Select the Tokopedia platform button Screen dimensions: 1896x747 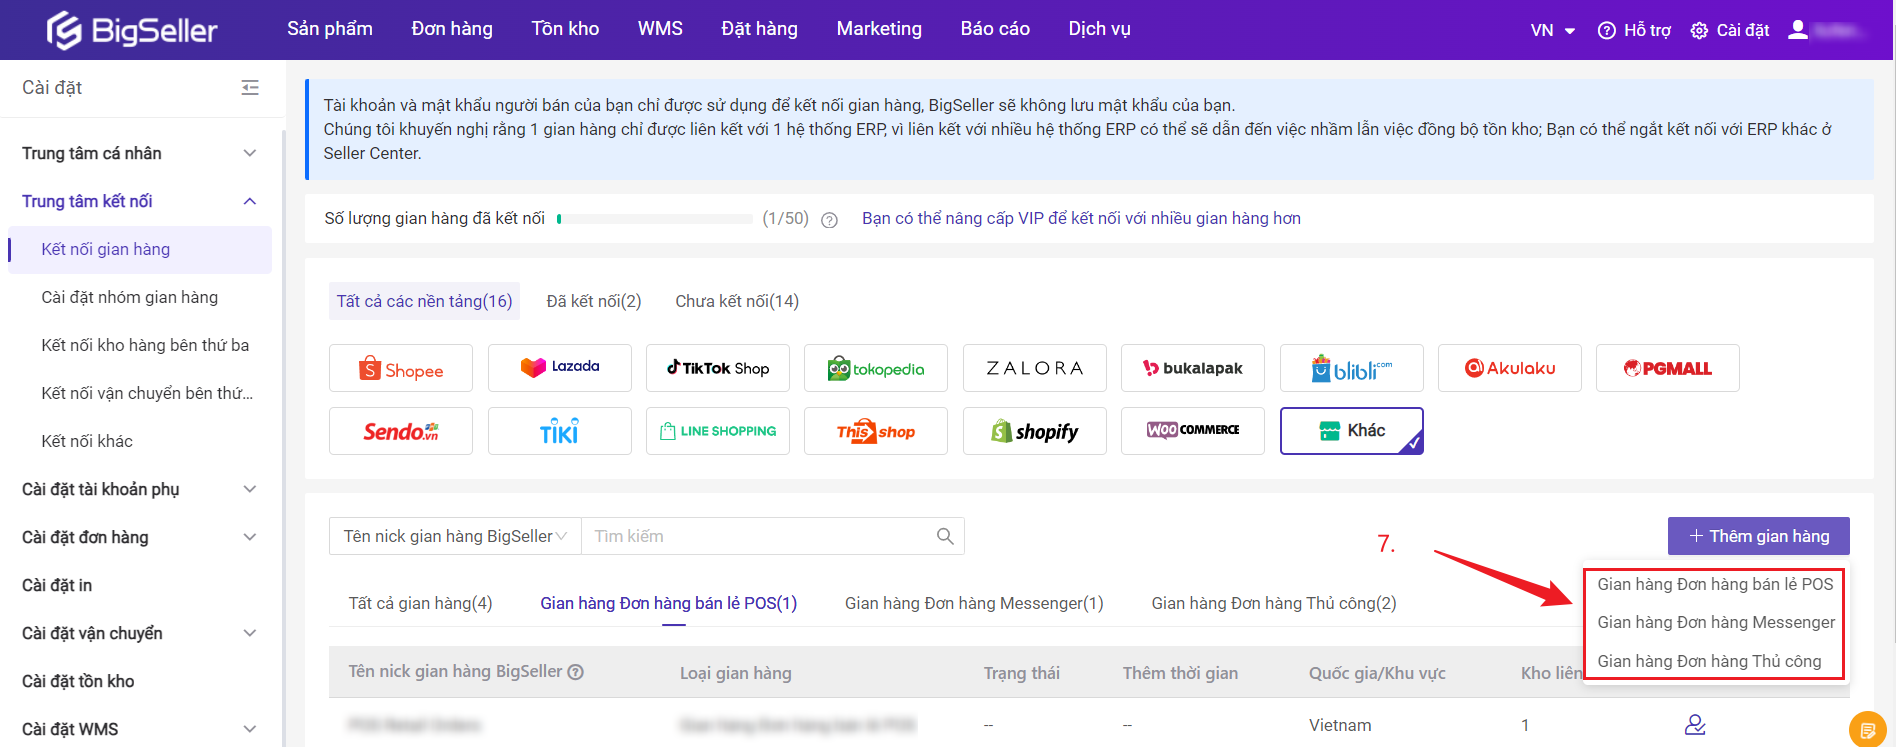tap(876, 368)
